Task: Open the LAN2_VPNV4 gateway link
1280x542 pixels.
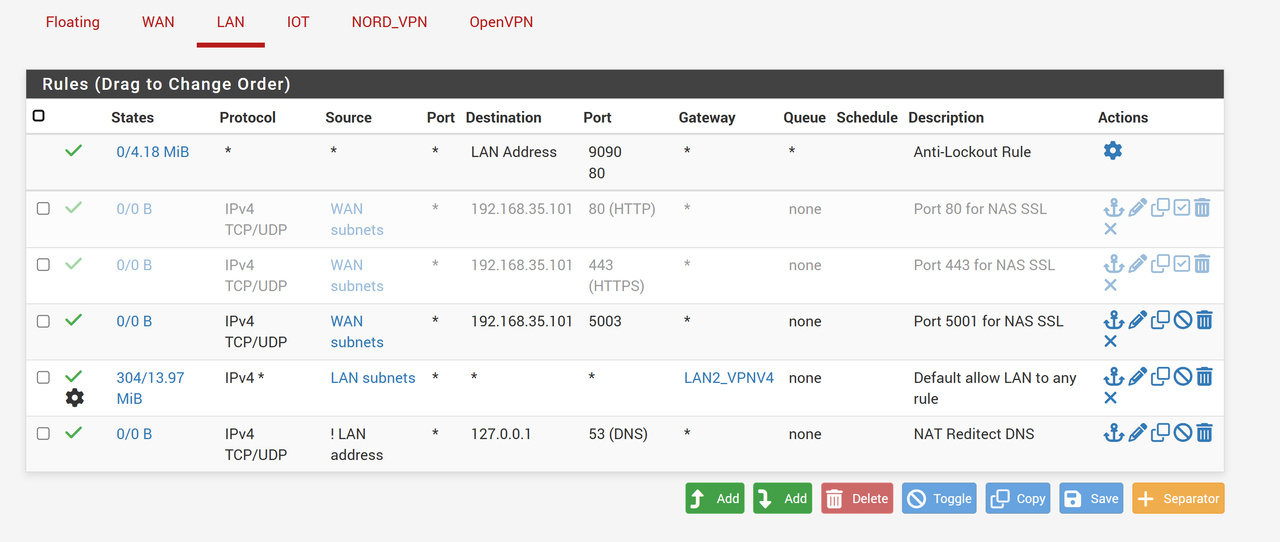Action: (729, 378)
